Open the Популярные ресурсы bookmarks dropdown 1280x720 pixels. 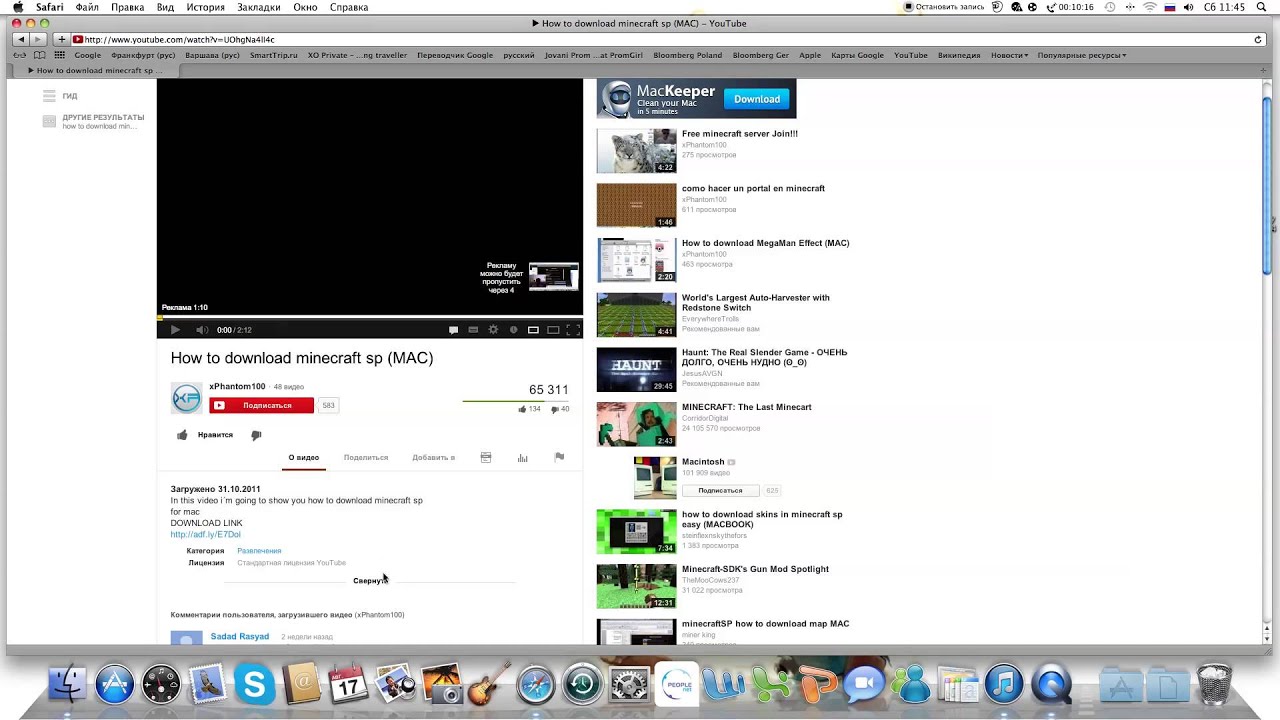click(1082, 56)
